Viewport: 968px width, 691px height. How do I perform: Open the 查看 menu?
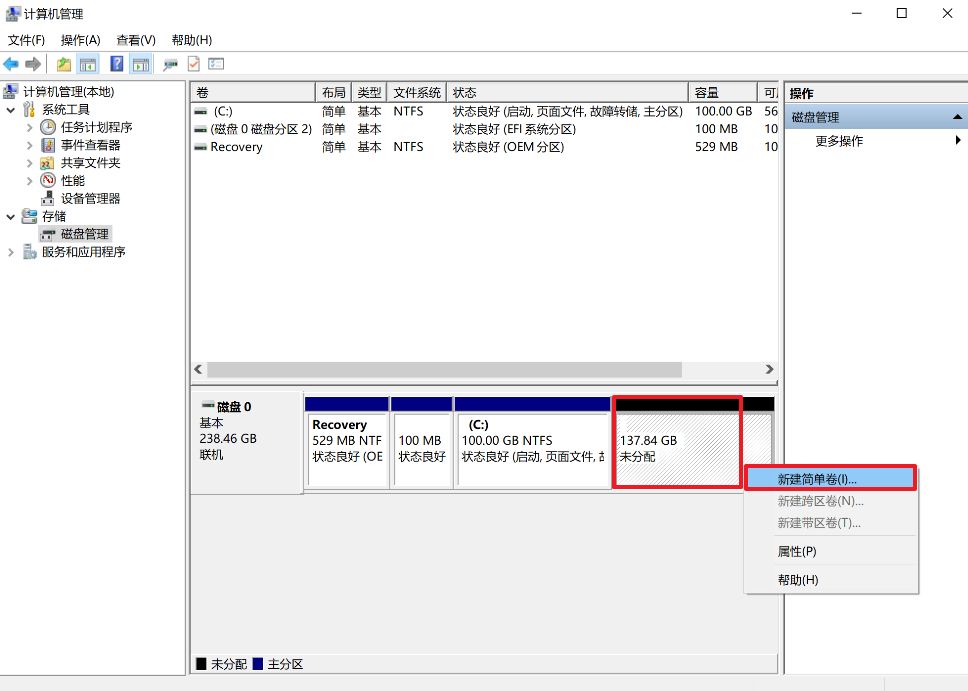coord(135,40)
